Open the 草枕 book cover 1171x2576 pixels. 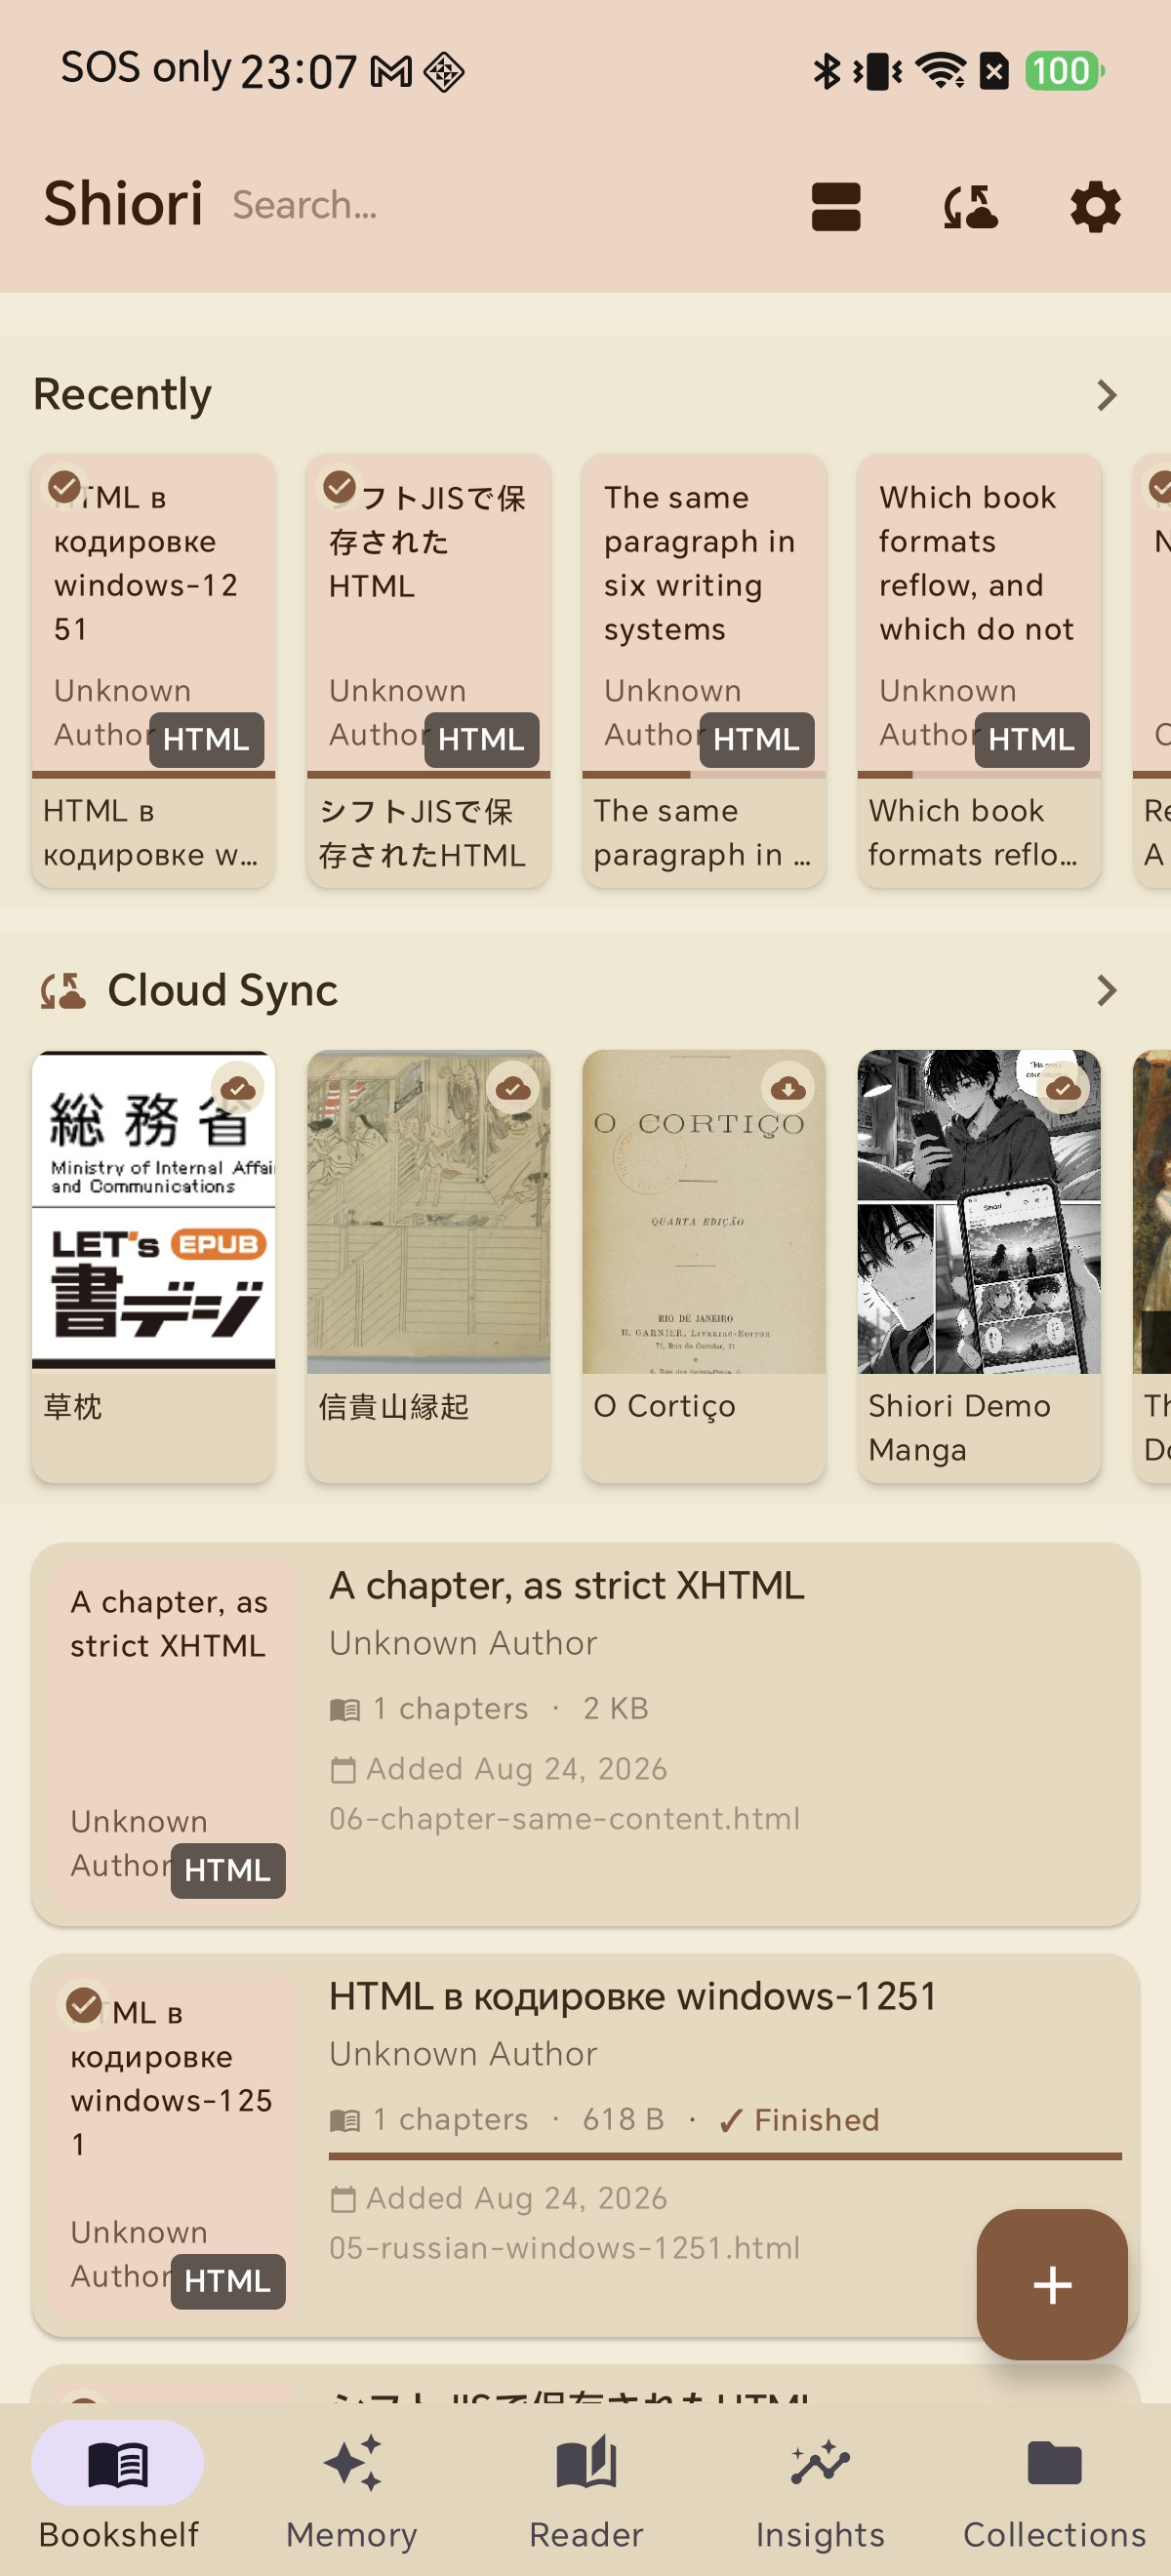(153, 1210)
